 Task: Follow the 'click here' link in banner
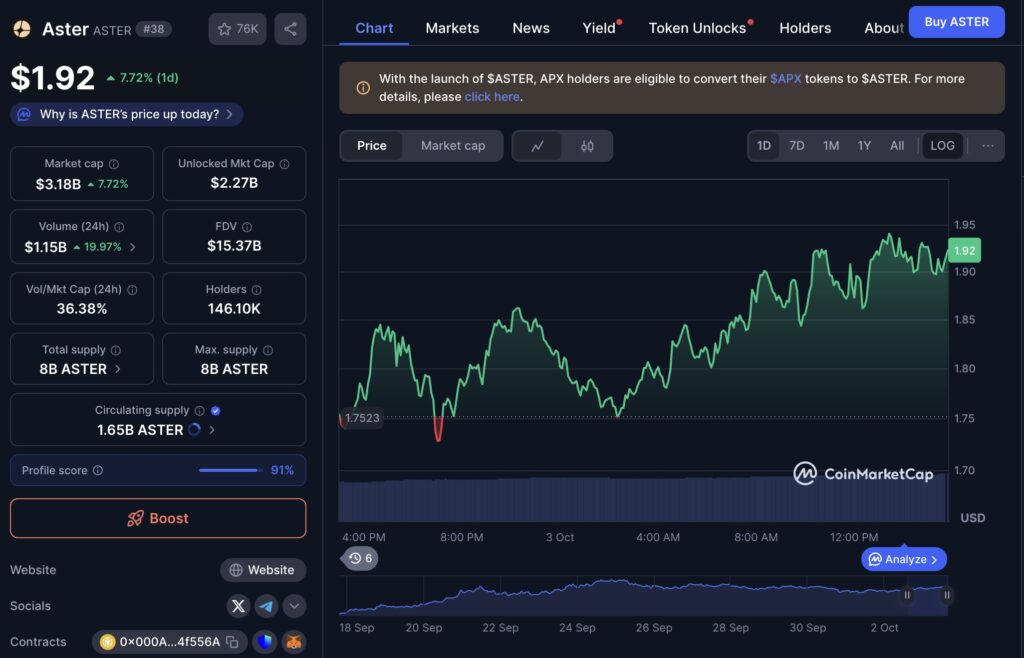492,97
